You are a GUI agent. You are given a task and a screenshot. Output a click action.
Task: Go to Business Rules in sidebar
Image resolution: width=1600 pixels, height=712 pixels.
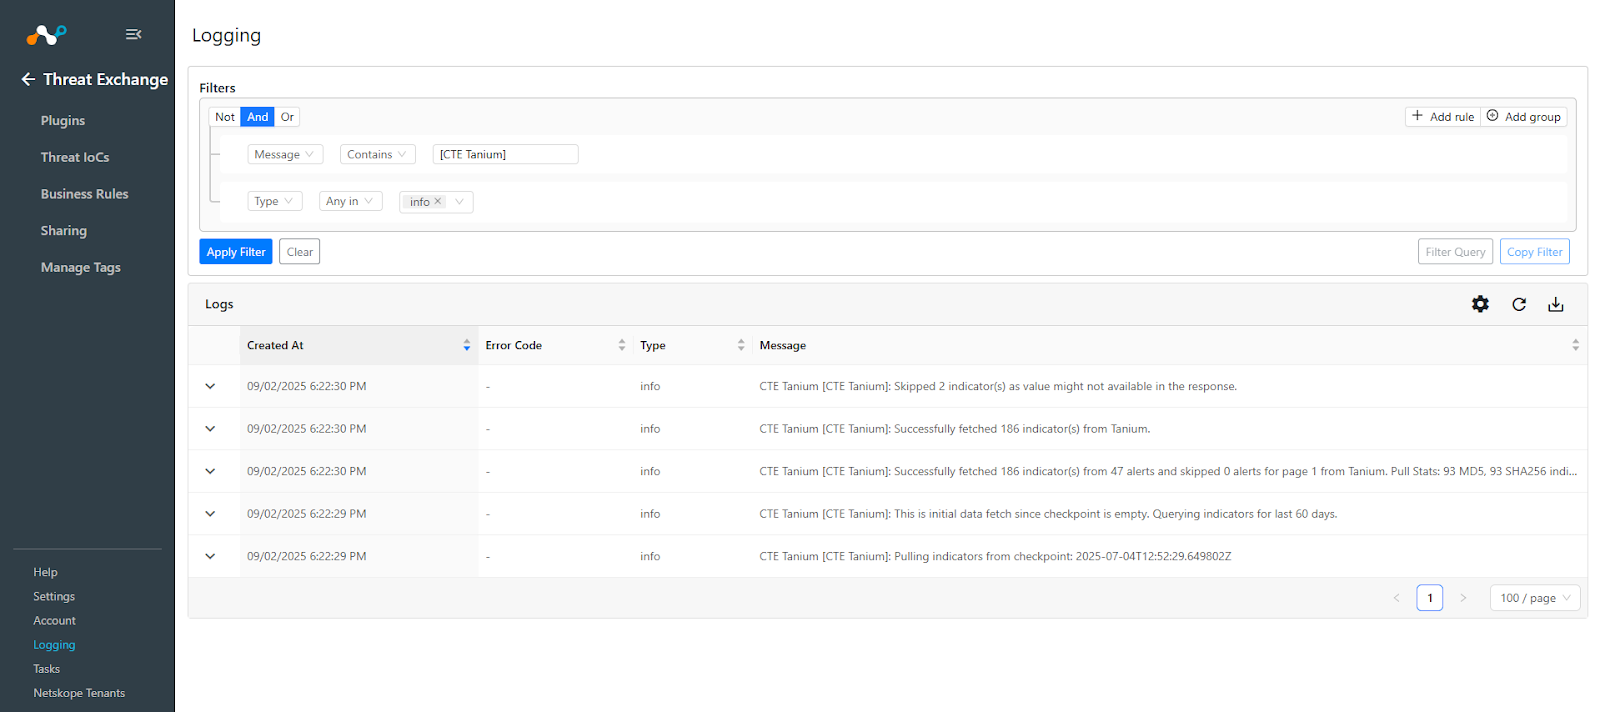pos(84,194)
